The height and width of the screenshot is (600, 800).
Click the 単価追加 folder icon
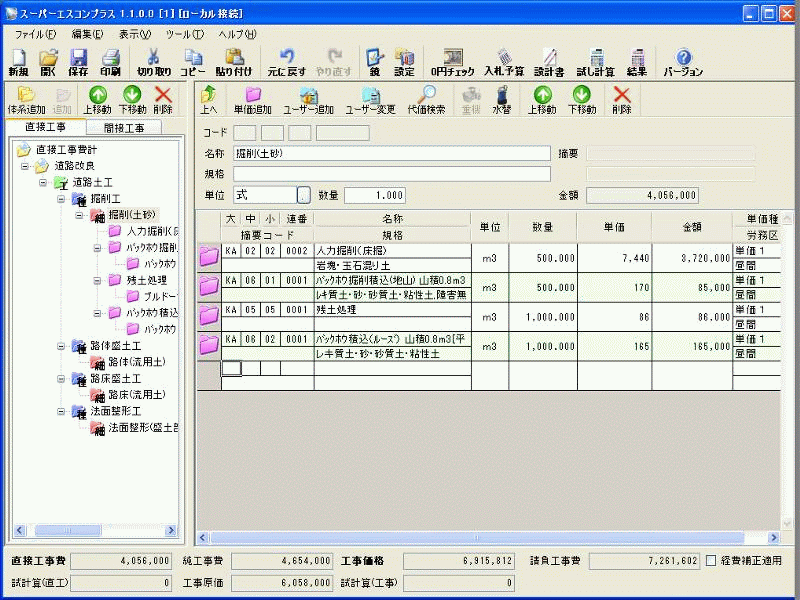click(253, 100)
